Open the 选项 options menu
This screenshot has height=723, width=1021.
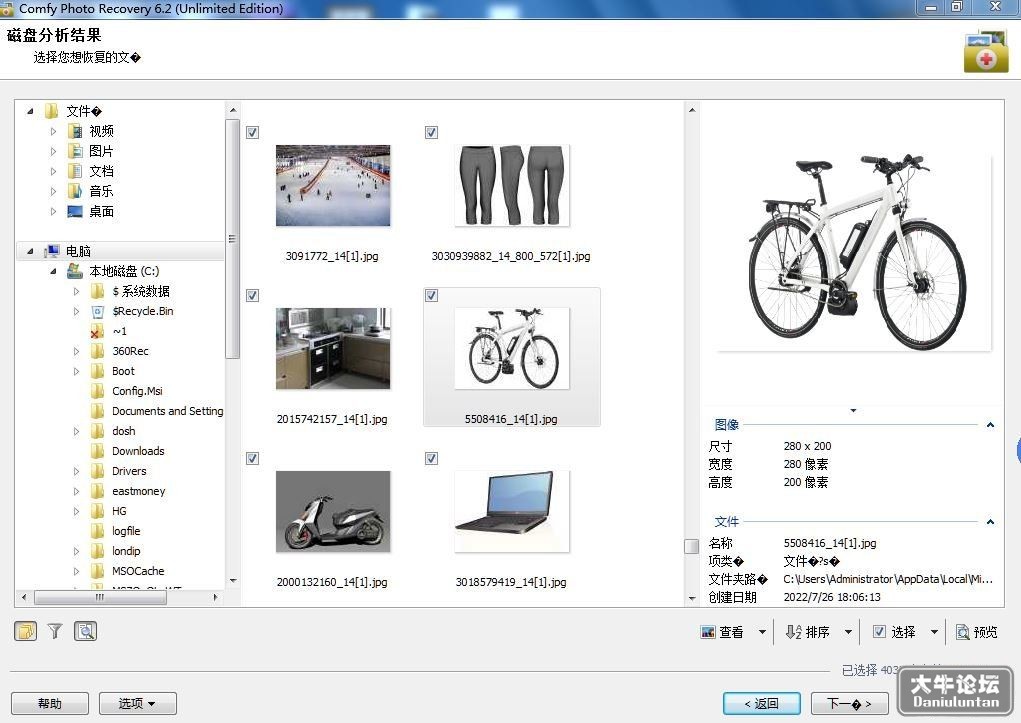pyautogui.click(x=137, y=703)
